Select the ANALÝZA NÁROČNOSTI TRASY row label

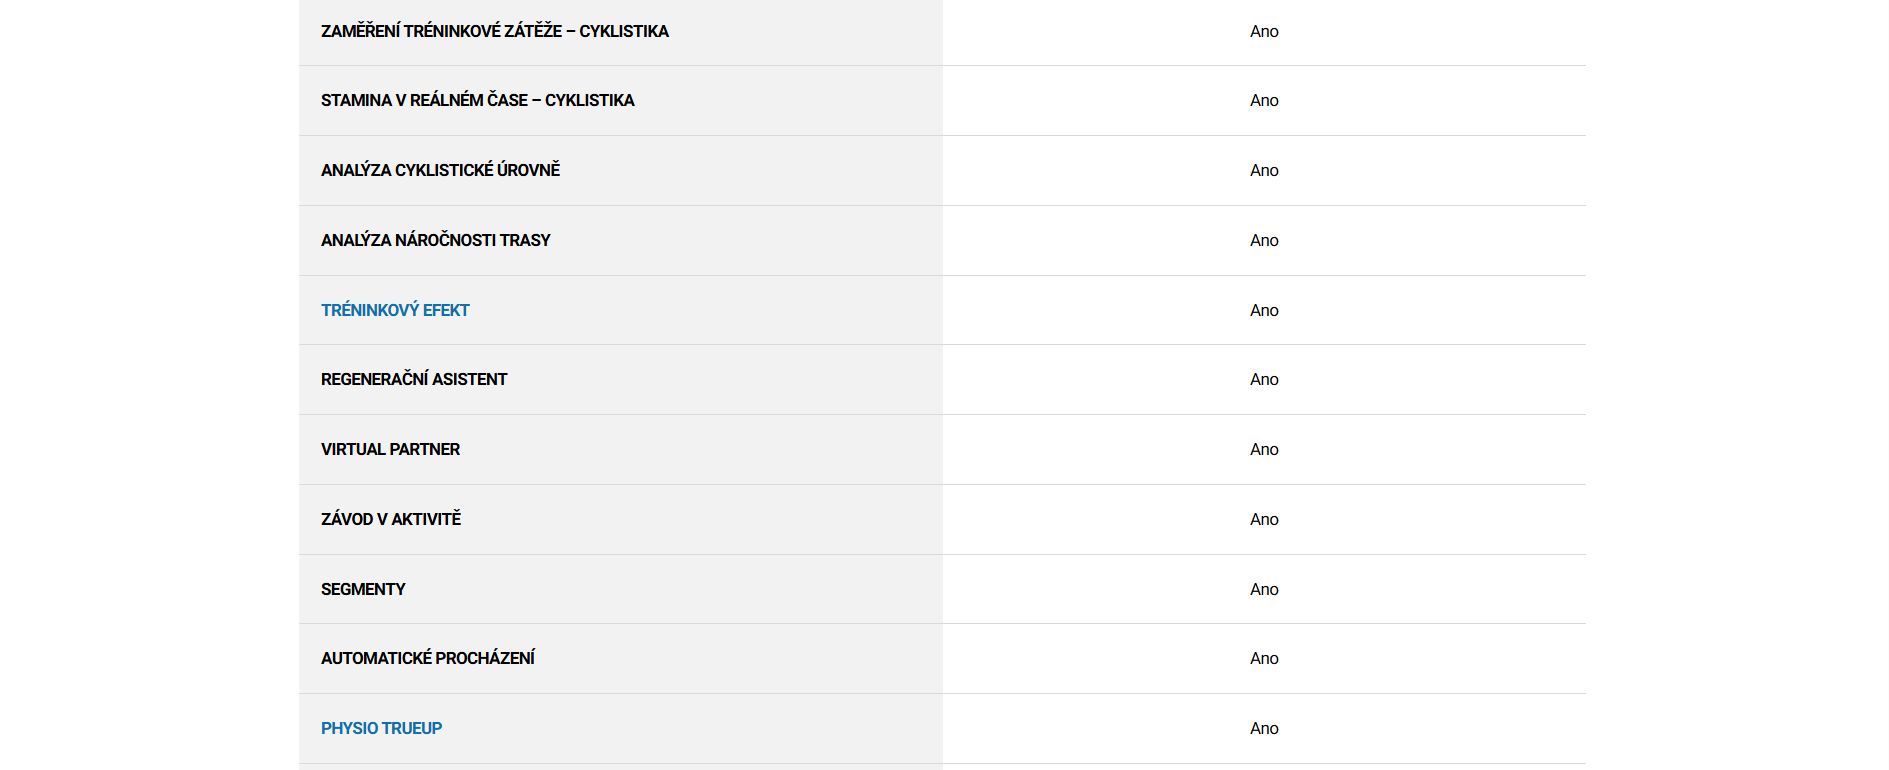pyautogui.click(x=435, y=240)
